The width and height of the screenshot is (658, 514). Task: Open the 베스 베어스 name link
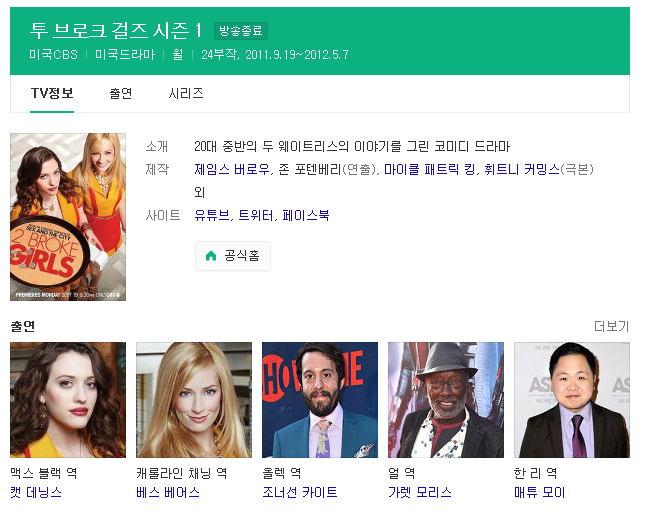coord(168,492)
